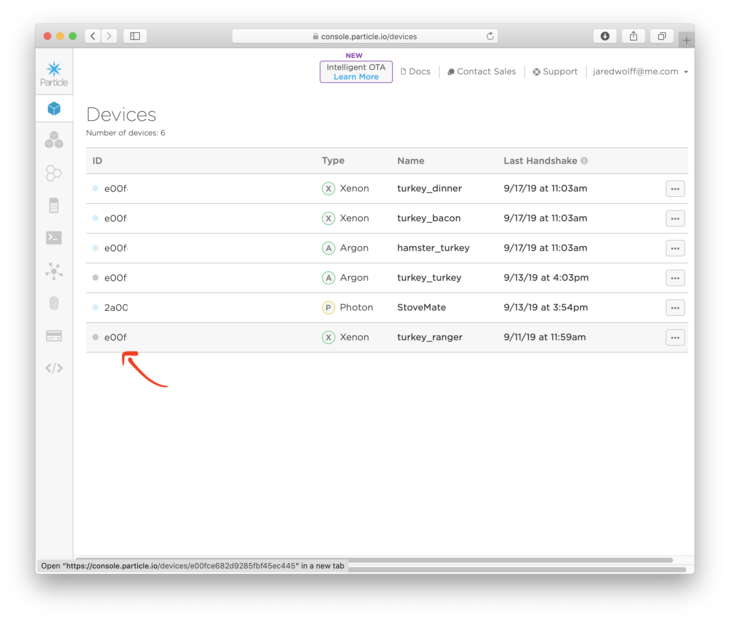
Task: Select the turkey_dinner device name
Action: click(429, 189)
